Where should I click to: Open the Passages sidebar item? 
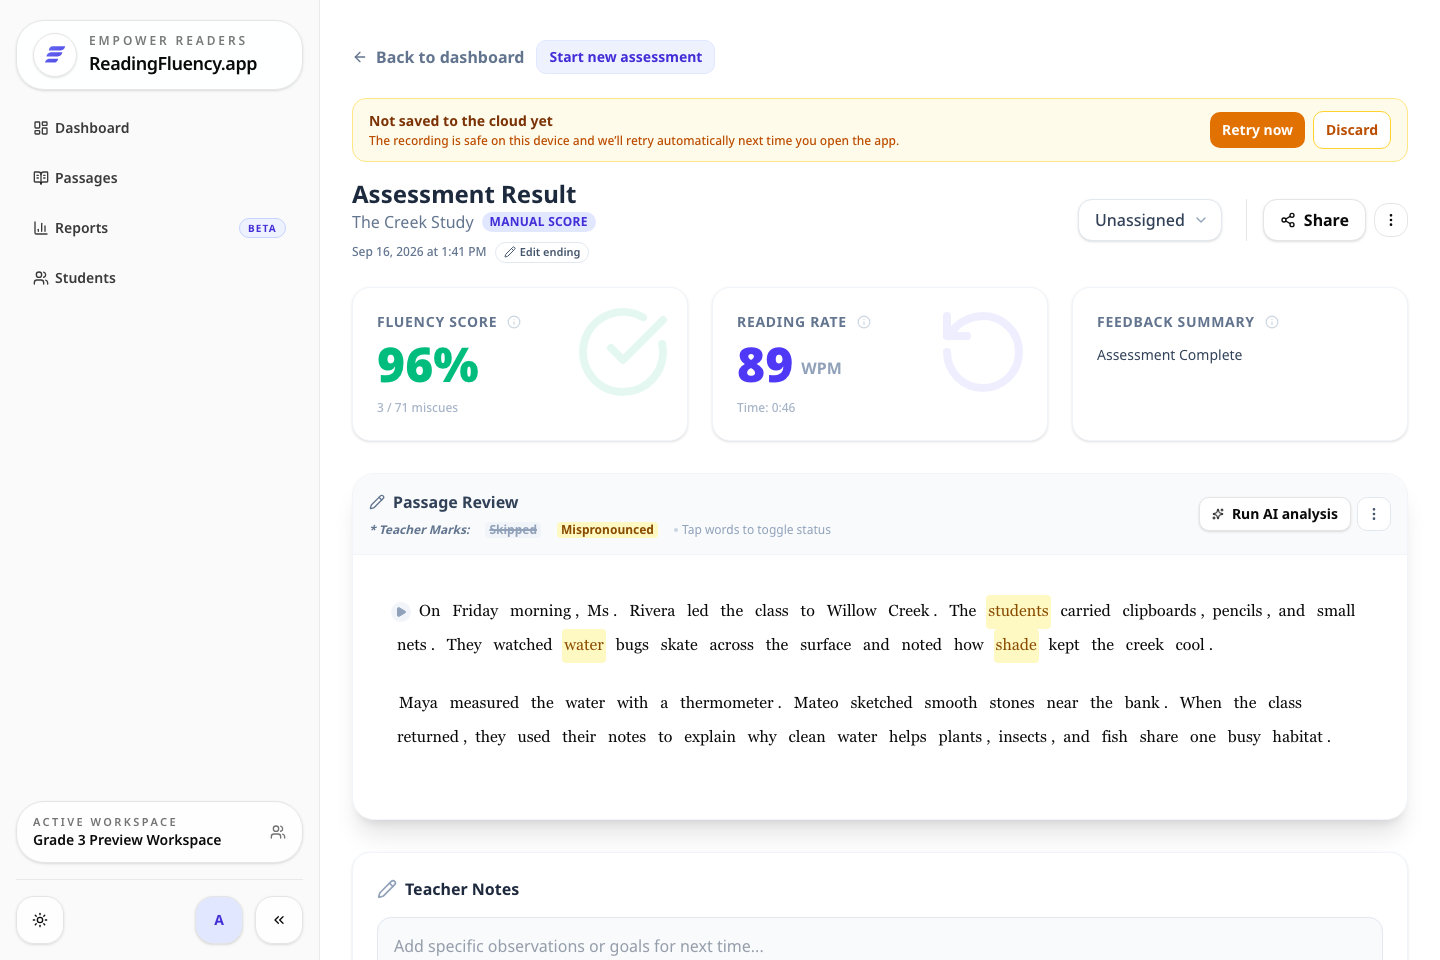160,178
